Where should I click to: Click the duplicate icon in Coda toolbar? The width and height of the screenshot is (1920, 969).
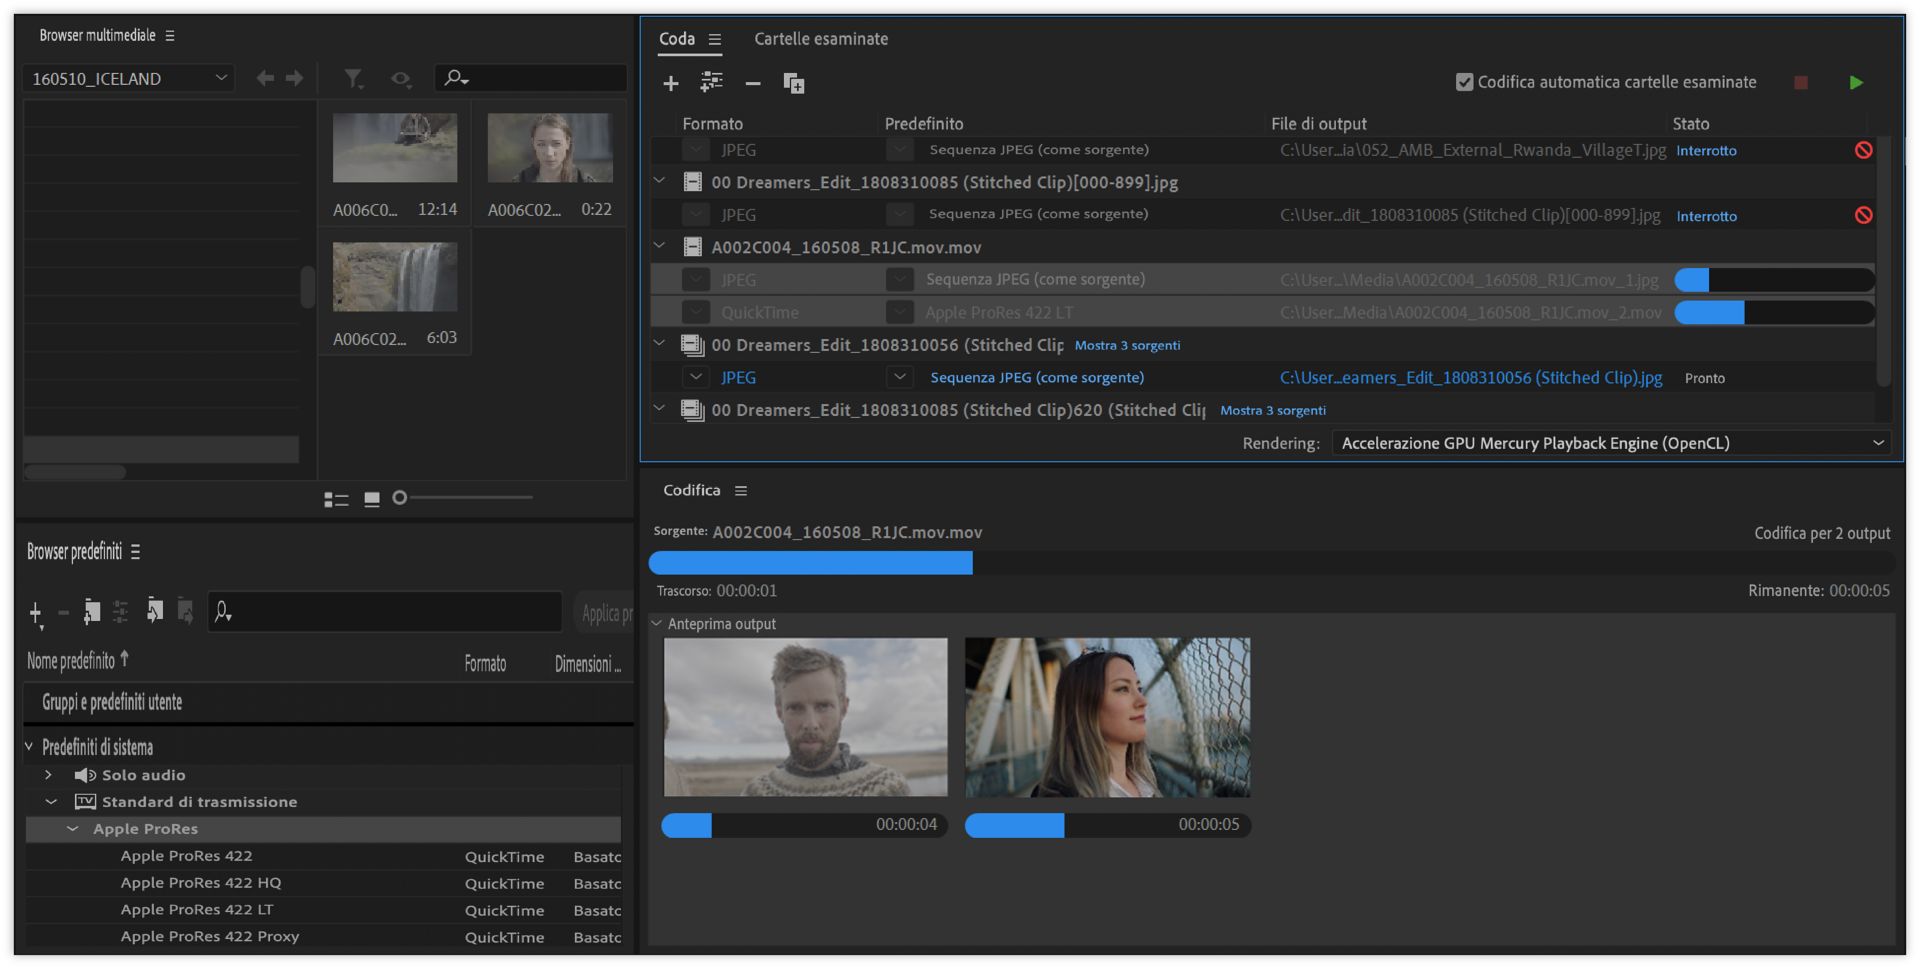click(793, 83)
